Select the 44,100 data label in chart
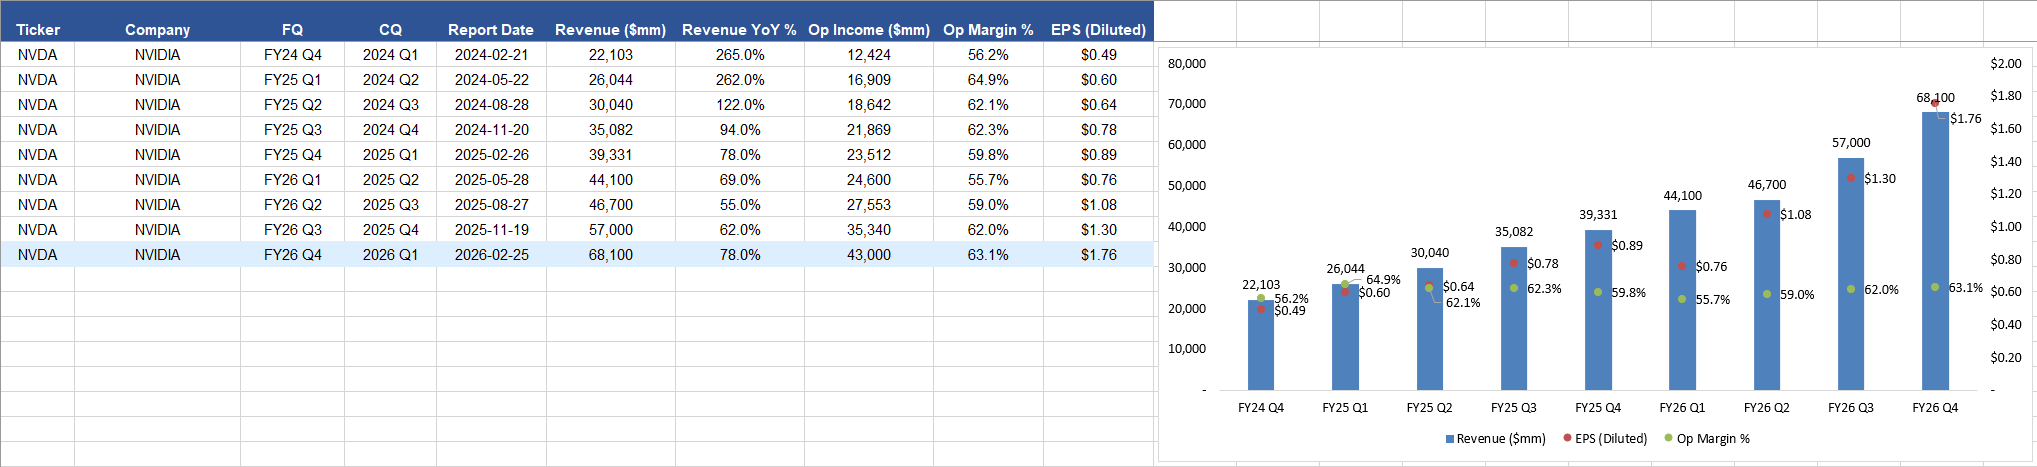This screenshot has width=2037, height=467. coord(1682,196)
